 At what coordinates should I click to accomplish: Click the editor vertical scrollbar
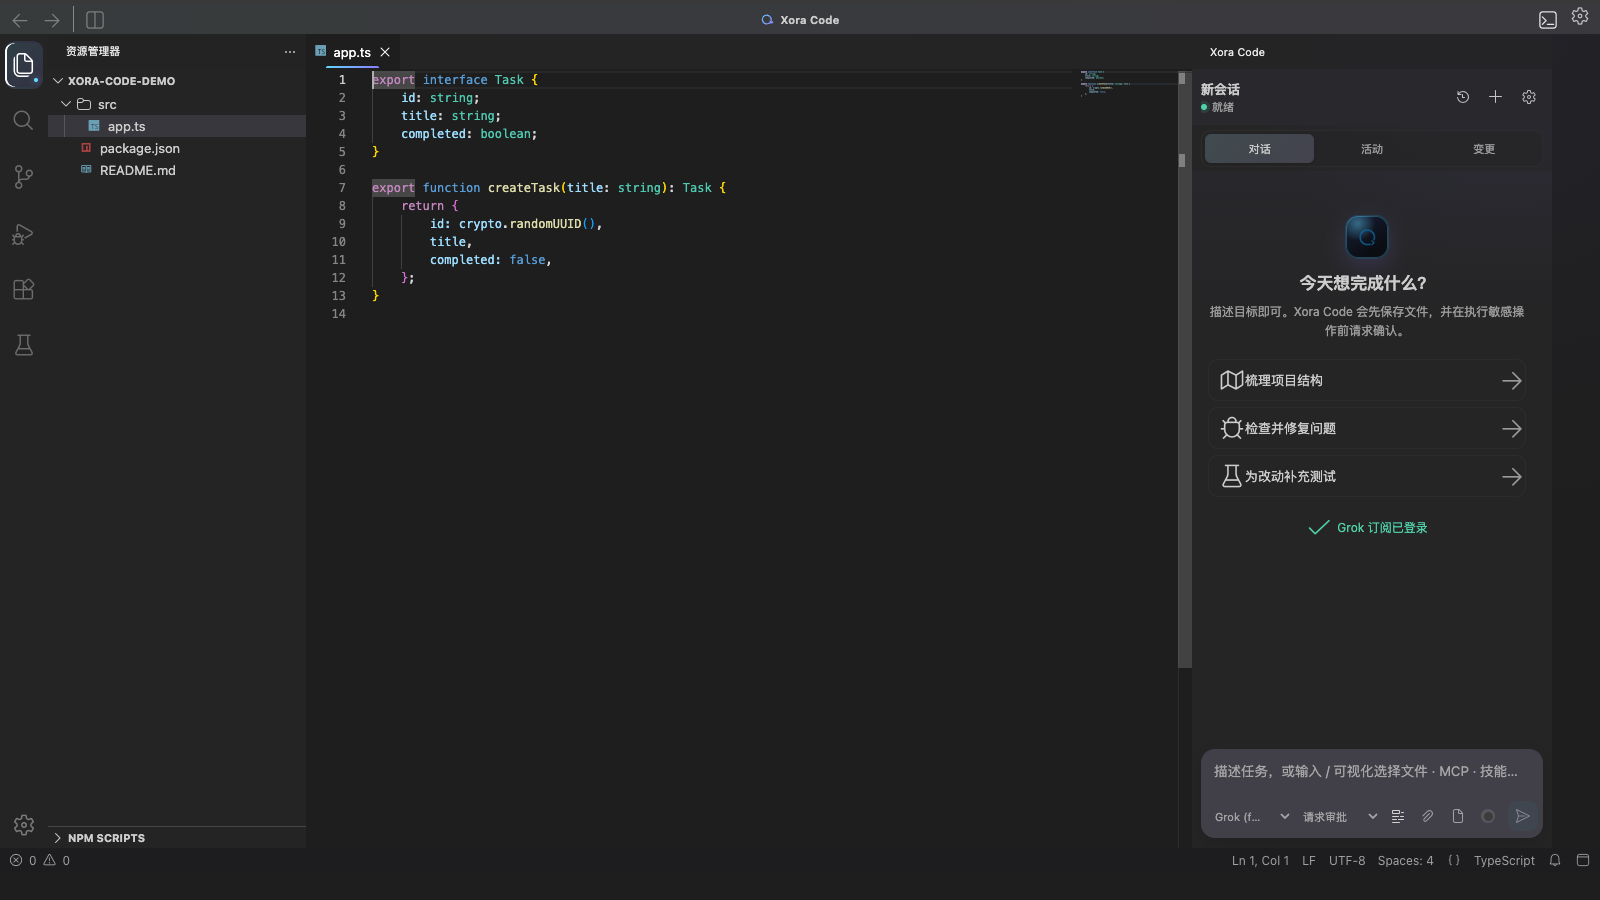click(1185, 370)
